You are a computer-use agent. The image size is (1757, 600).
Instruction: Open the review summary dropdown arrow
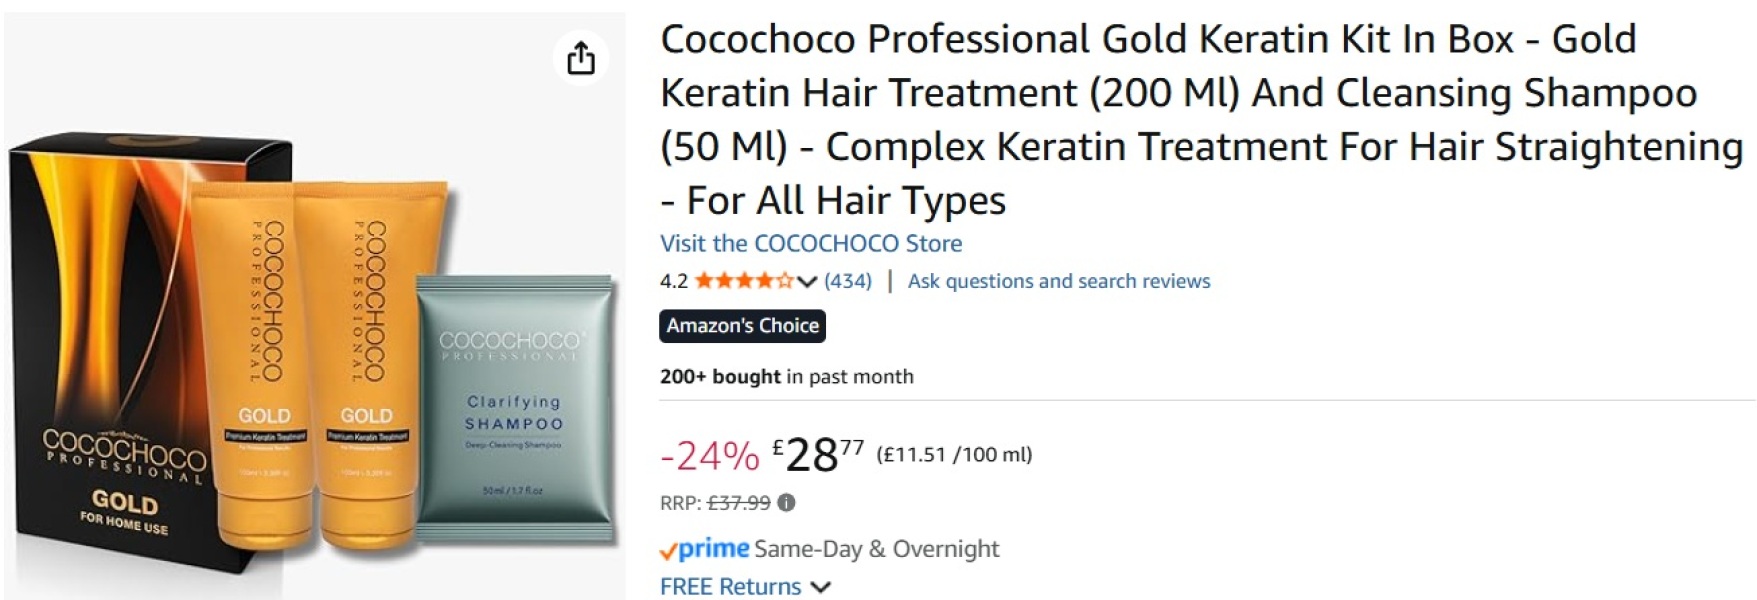pos(806,282)
